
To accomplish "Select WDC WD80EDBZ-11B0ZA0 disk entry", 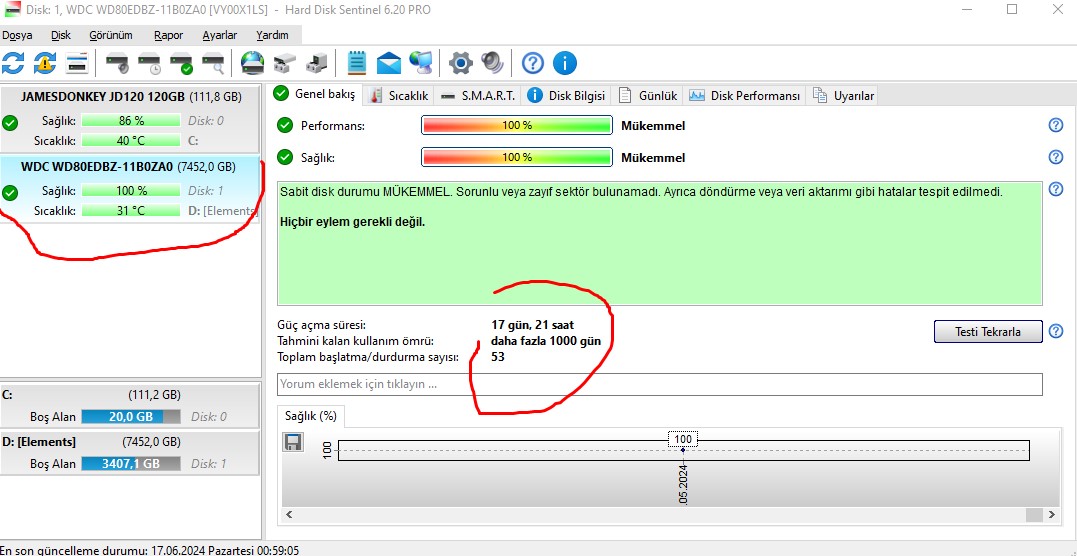I will pyautogui.click(x=131, y=188).
